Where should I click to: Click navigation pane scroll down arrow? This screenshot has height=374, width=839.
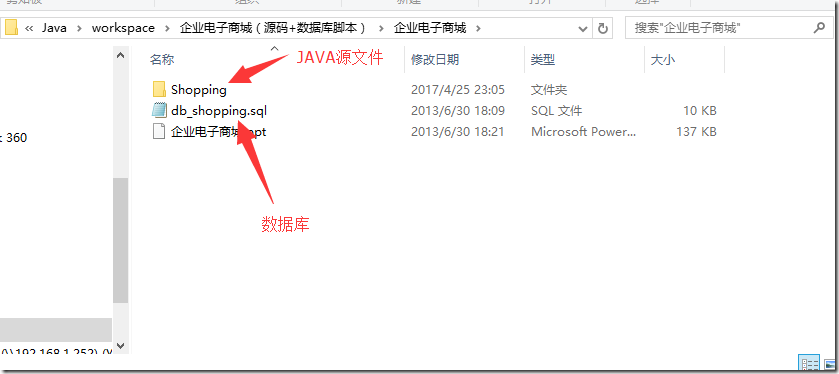120,346
